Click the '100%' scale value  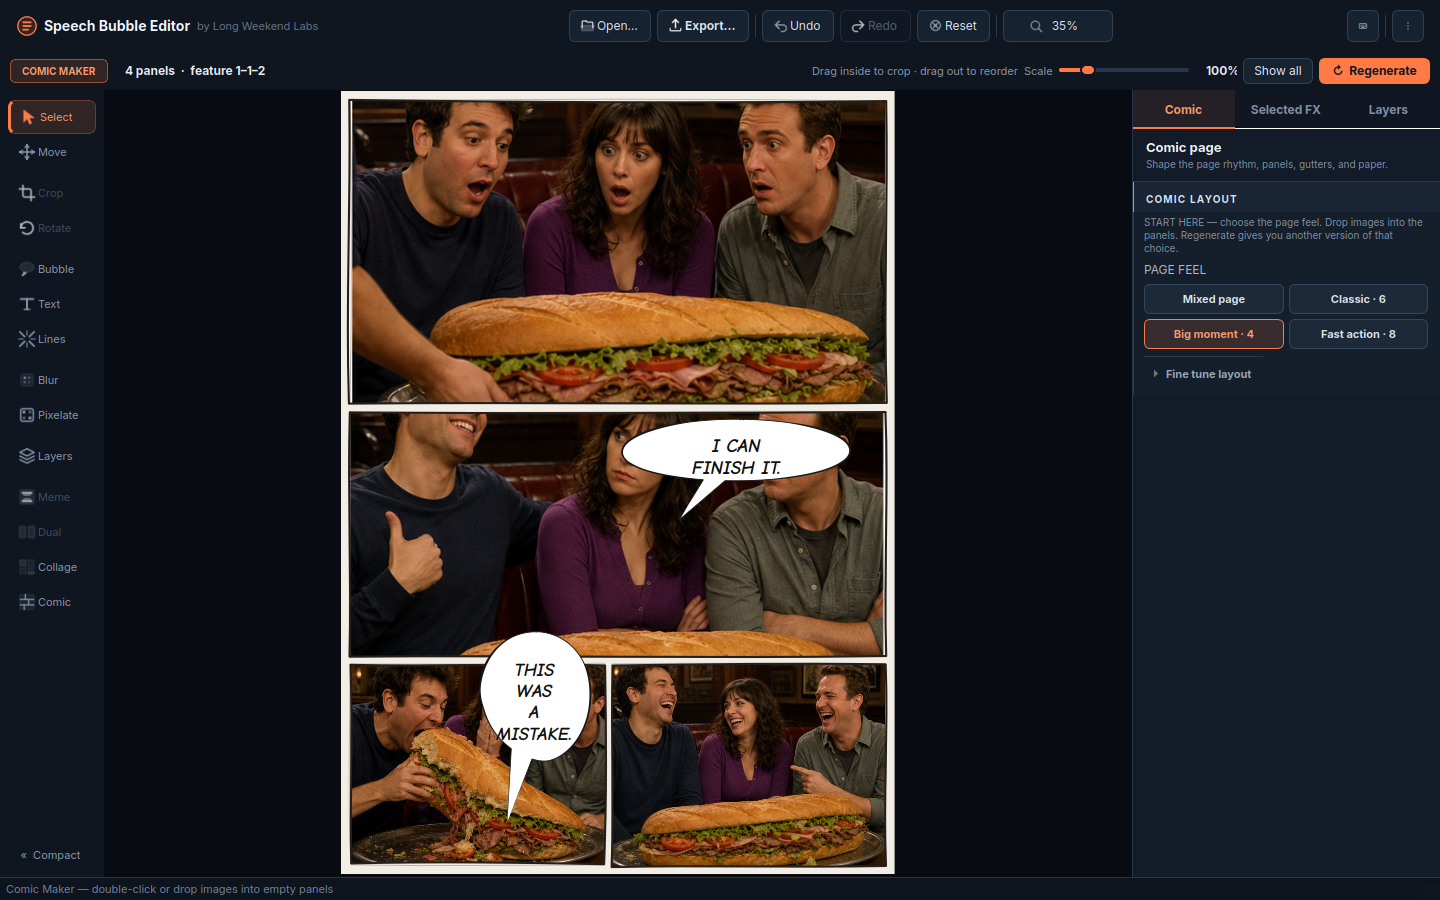point(1221,71)
